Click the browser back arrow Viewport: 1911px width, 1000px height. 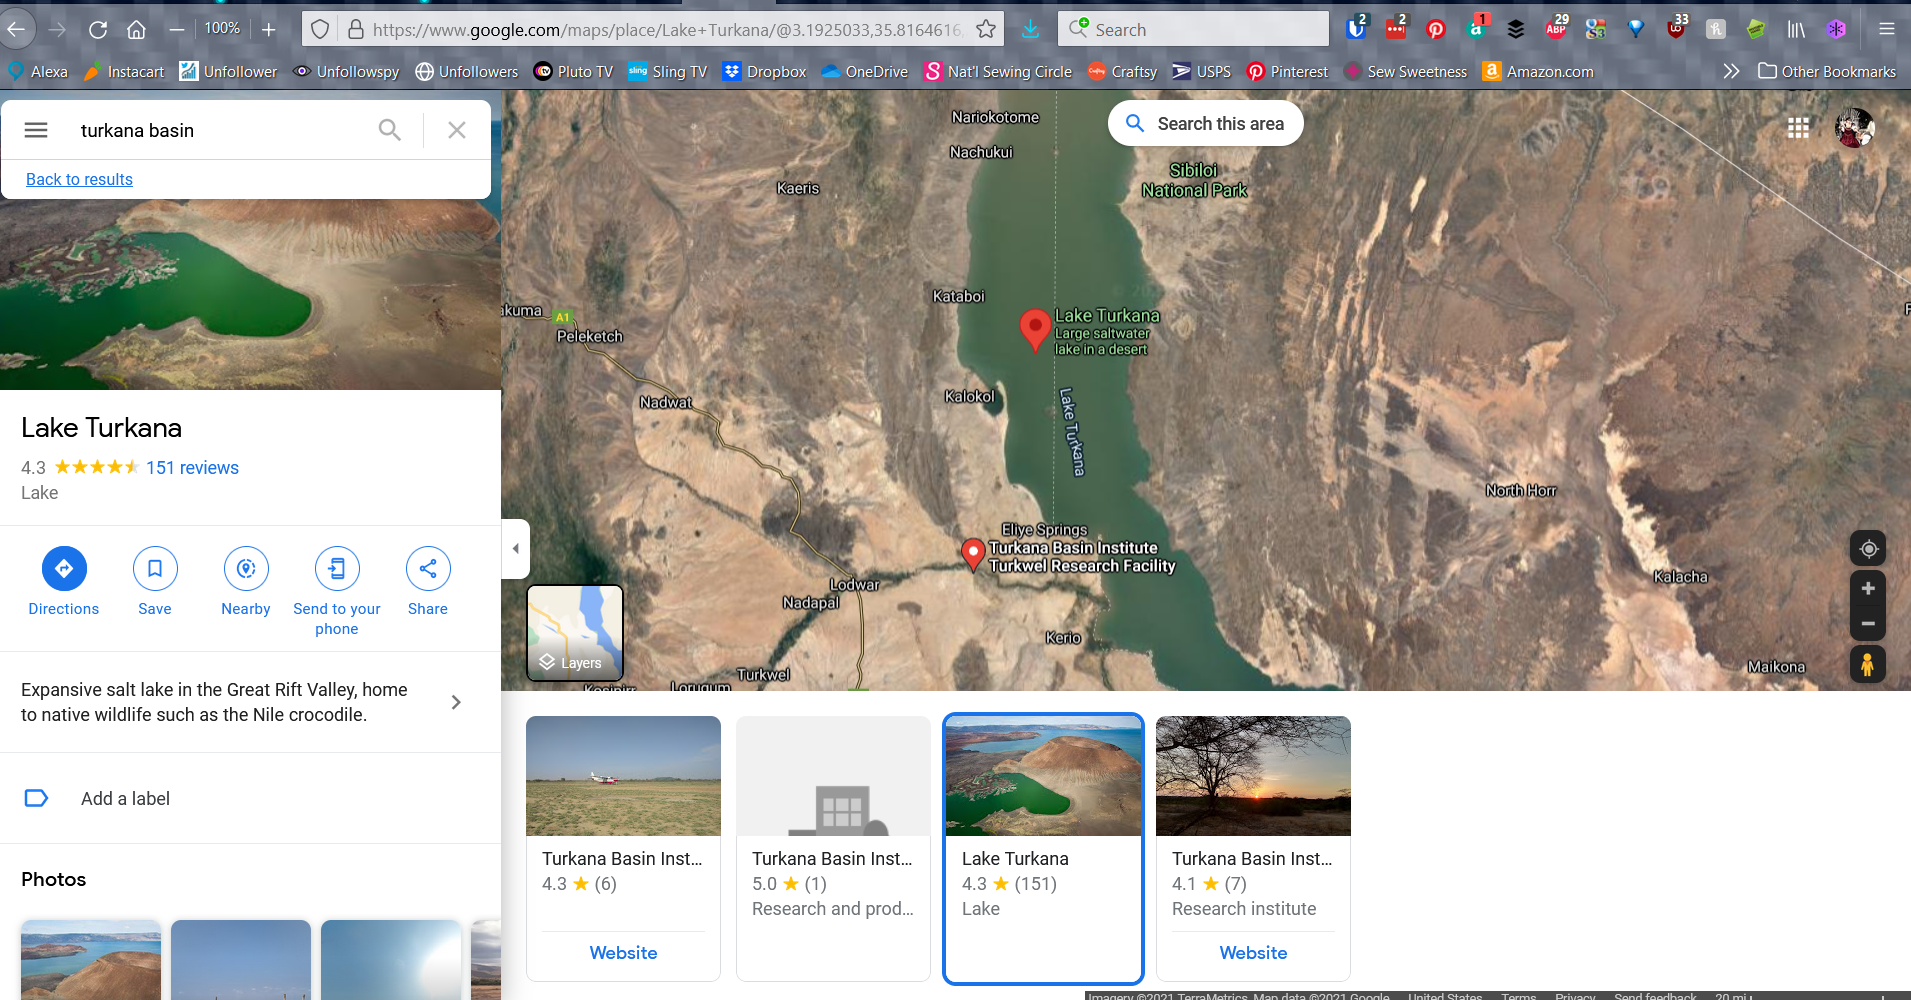[16, 30]
